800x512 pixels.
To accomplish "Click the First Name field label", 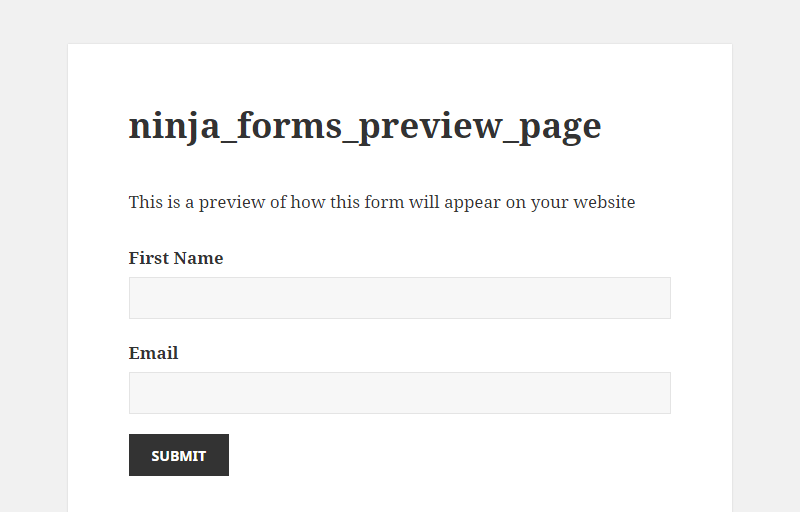I will click(176, 258).
